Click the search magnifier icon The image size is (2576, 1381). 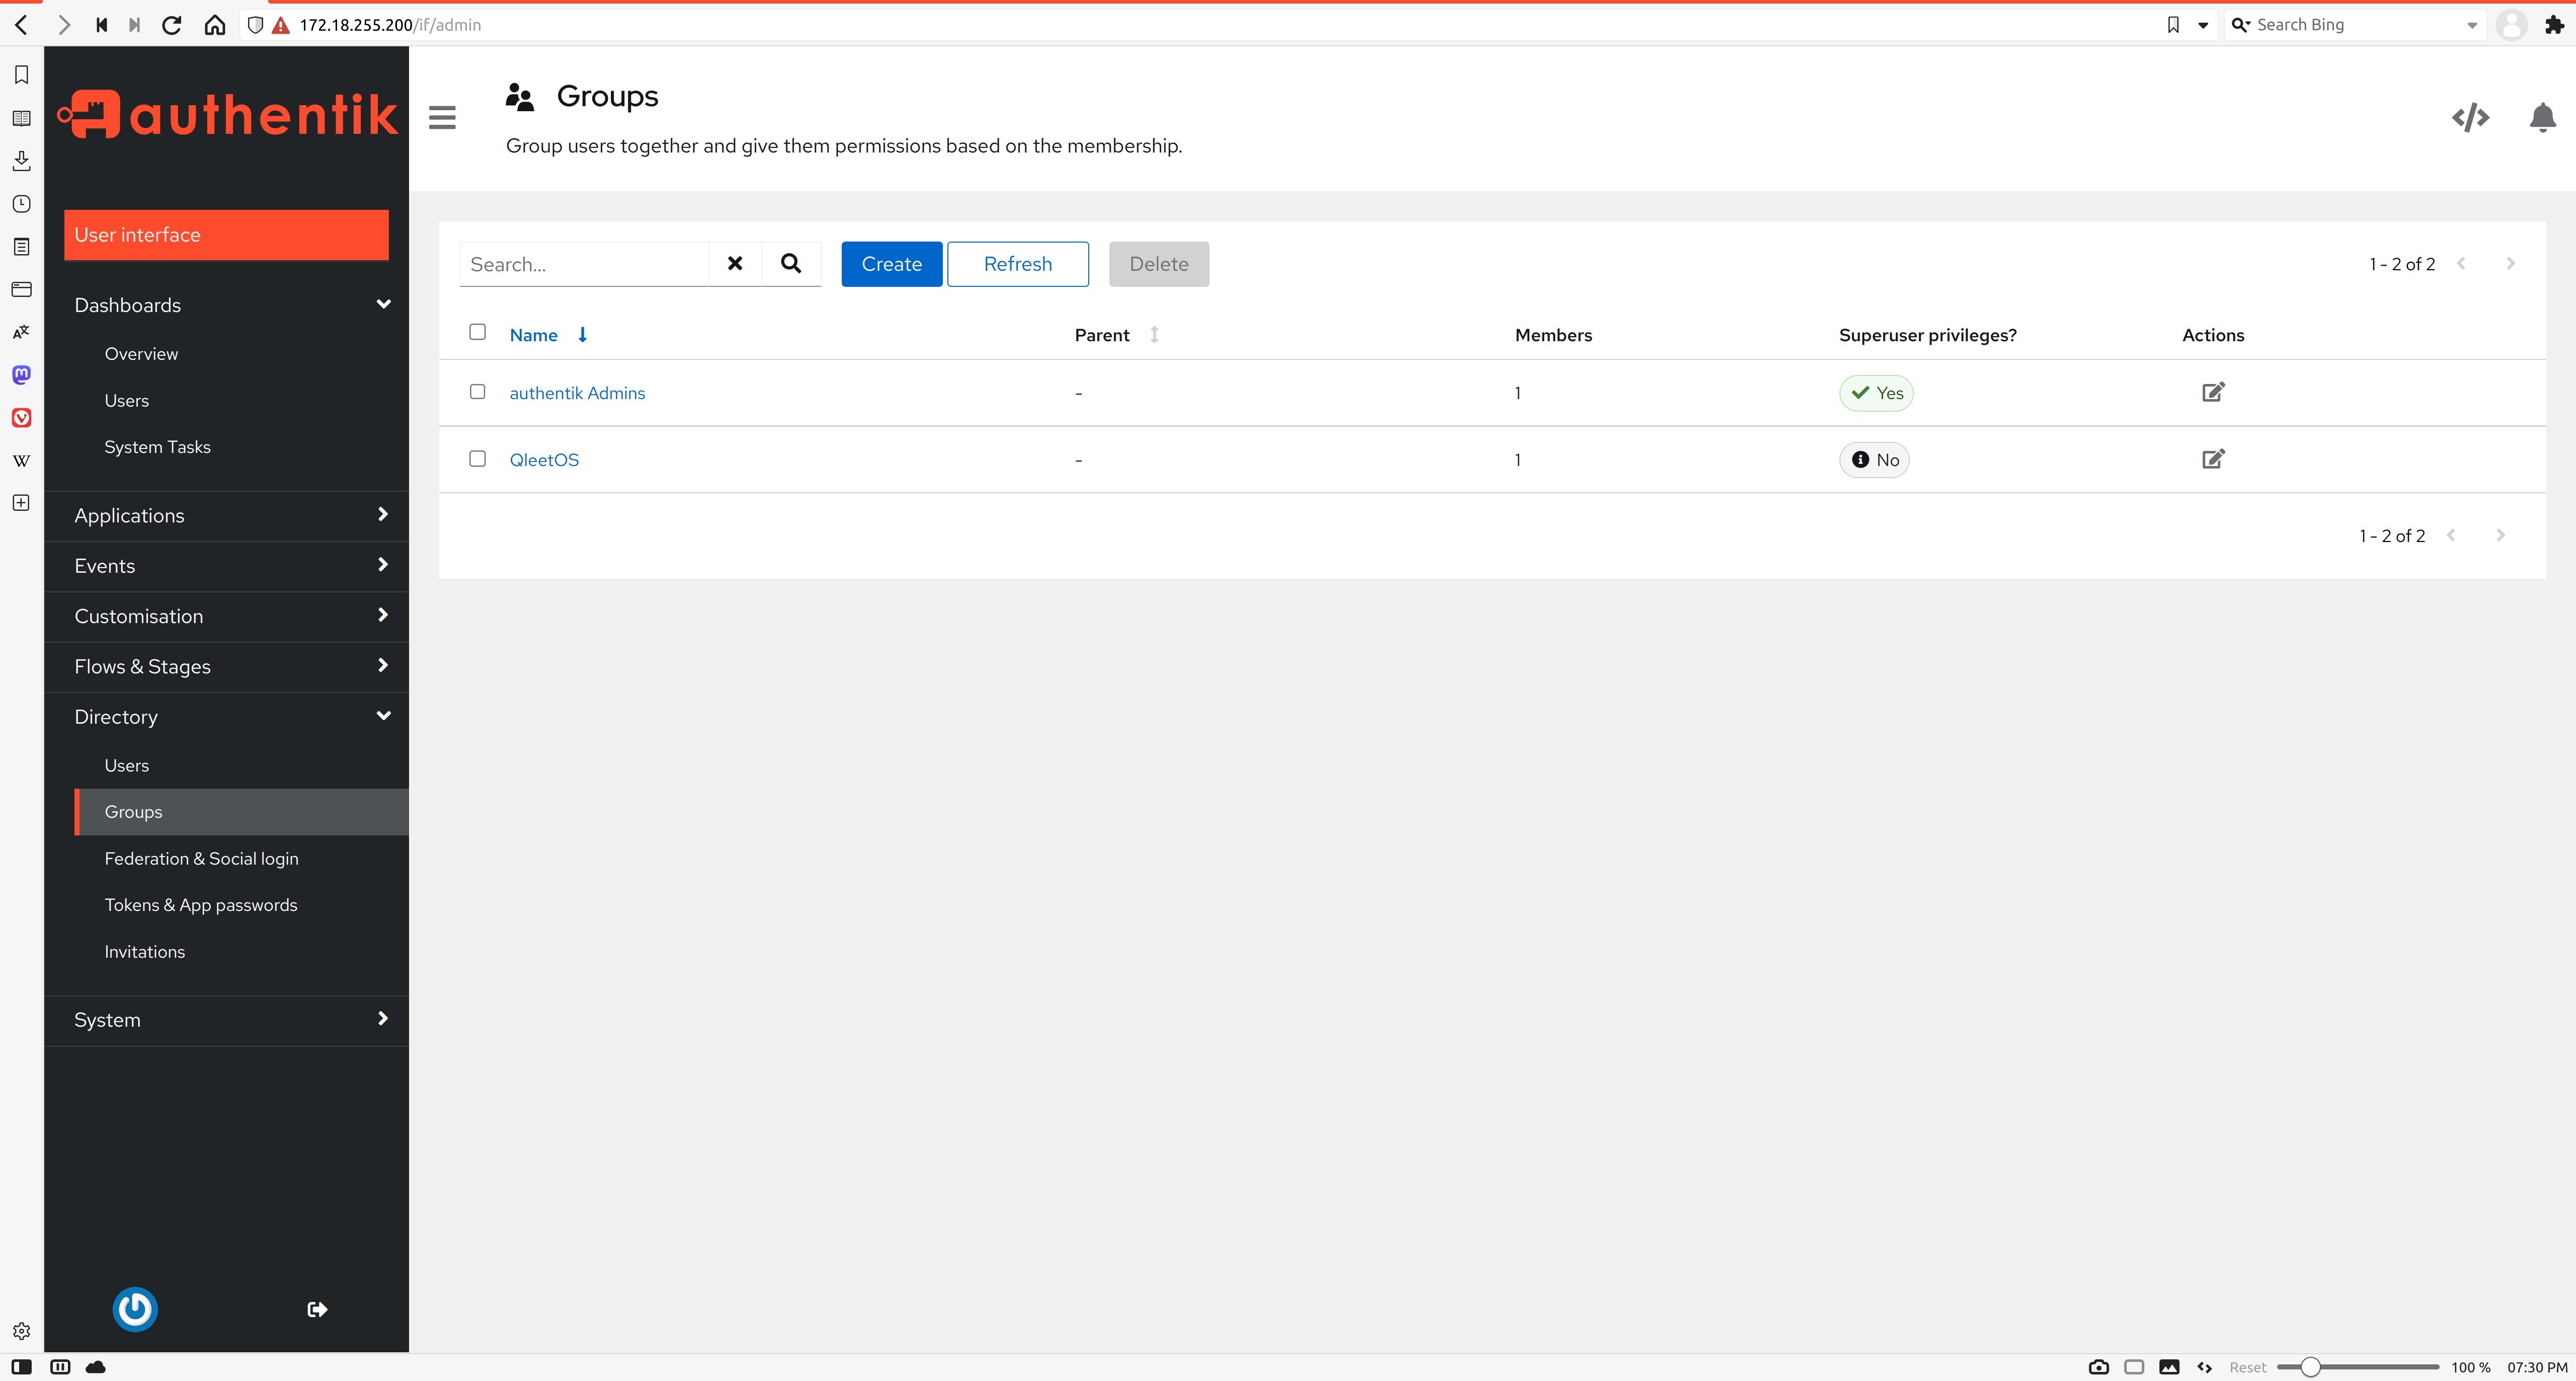790,264
